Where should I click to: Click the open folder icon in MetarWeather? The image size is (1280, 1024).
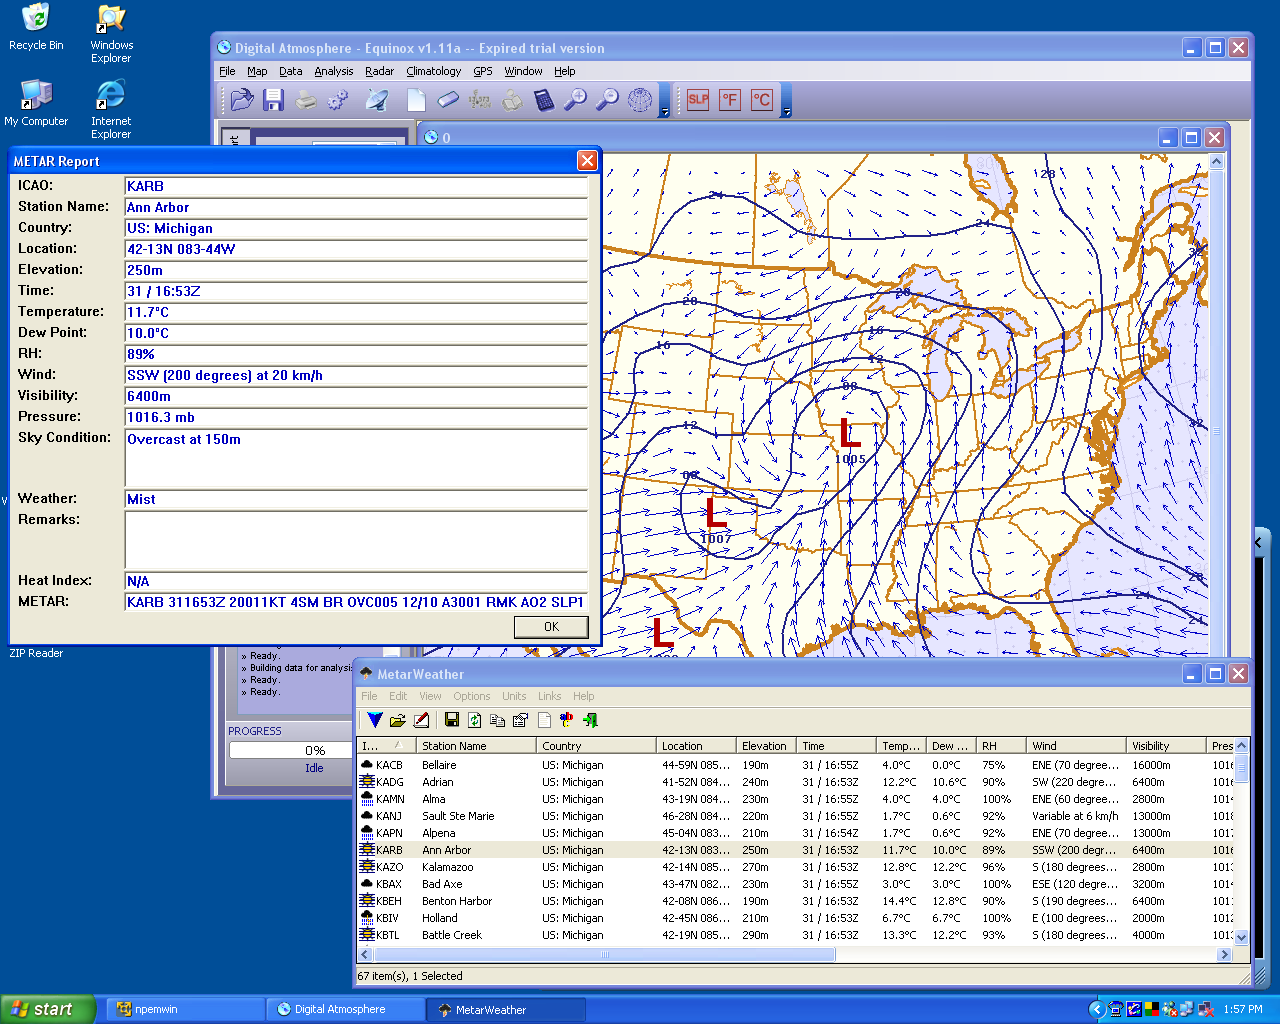click(397, 720)
